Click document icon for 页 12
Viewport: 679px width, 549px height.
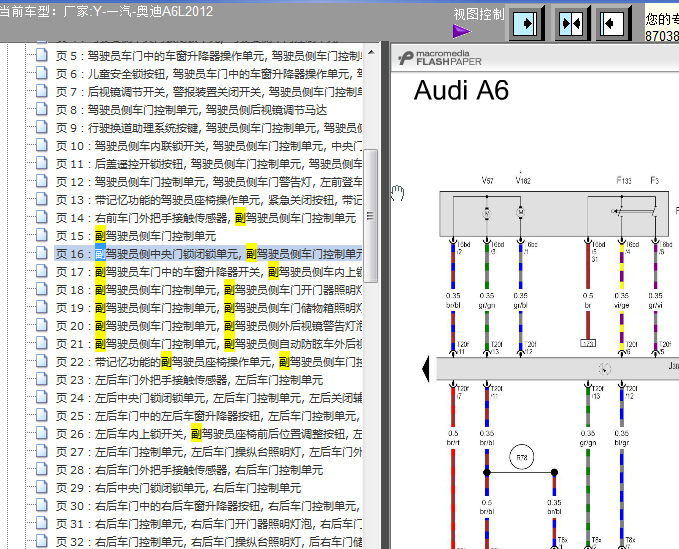click(x=42, y=181)
